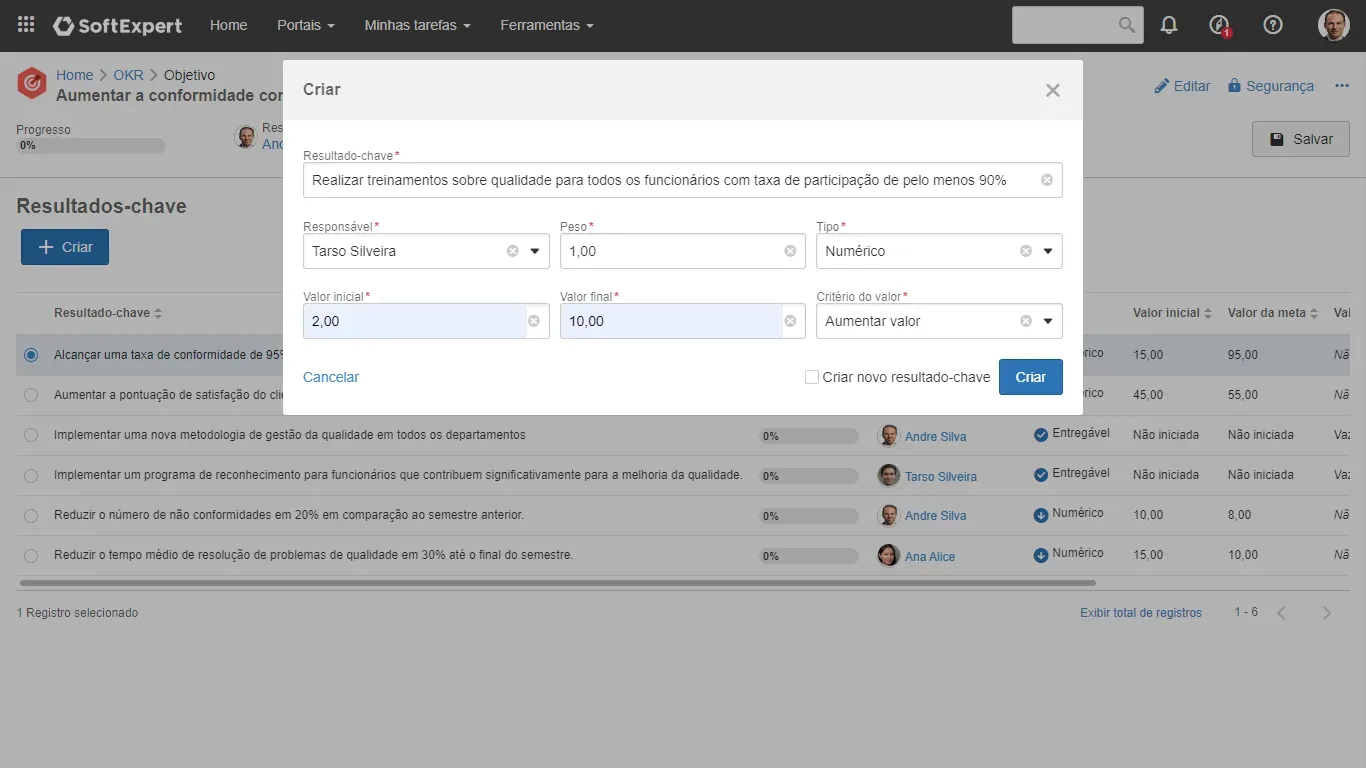Screen dimensions: 1366x768
Task: Select radio for Implementar uma nova metodologia row
Action: point(31,435)
